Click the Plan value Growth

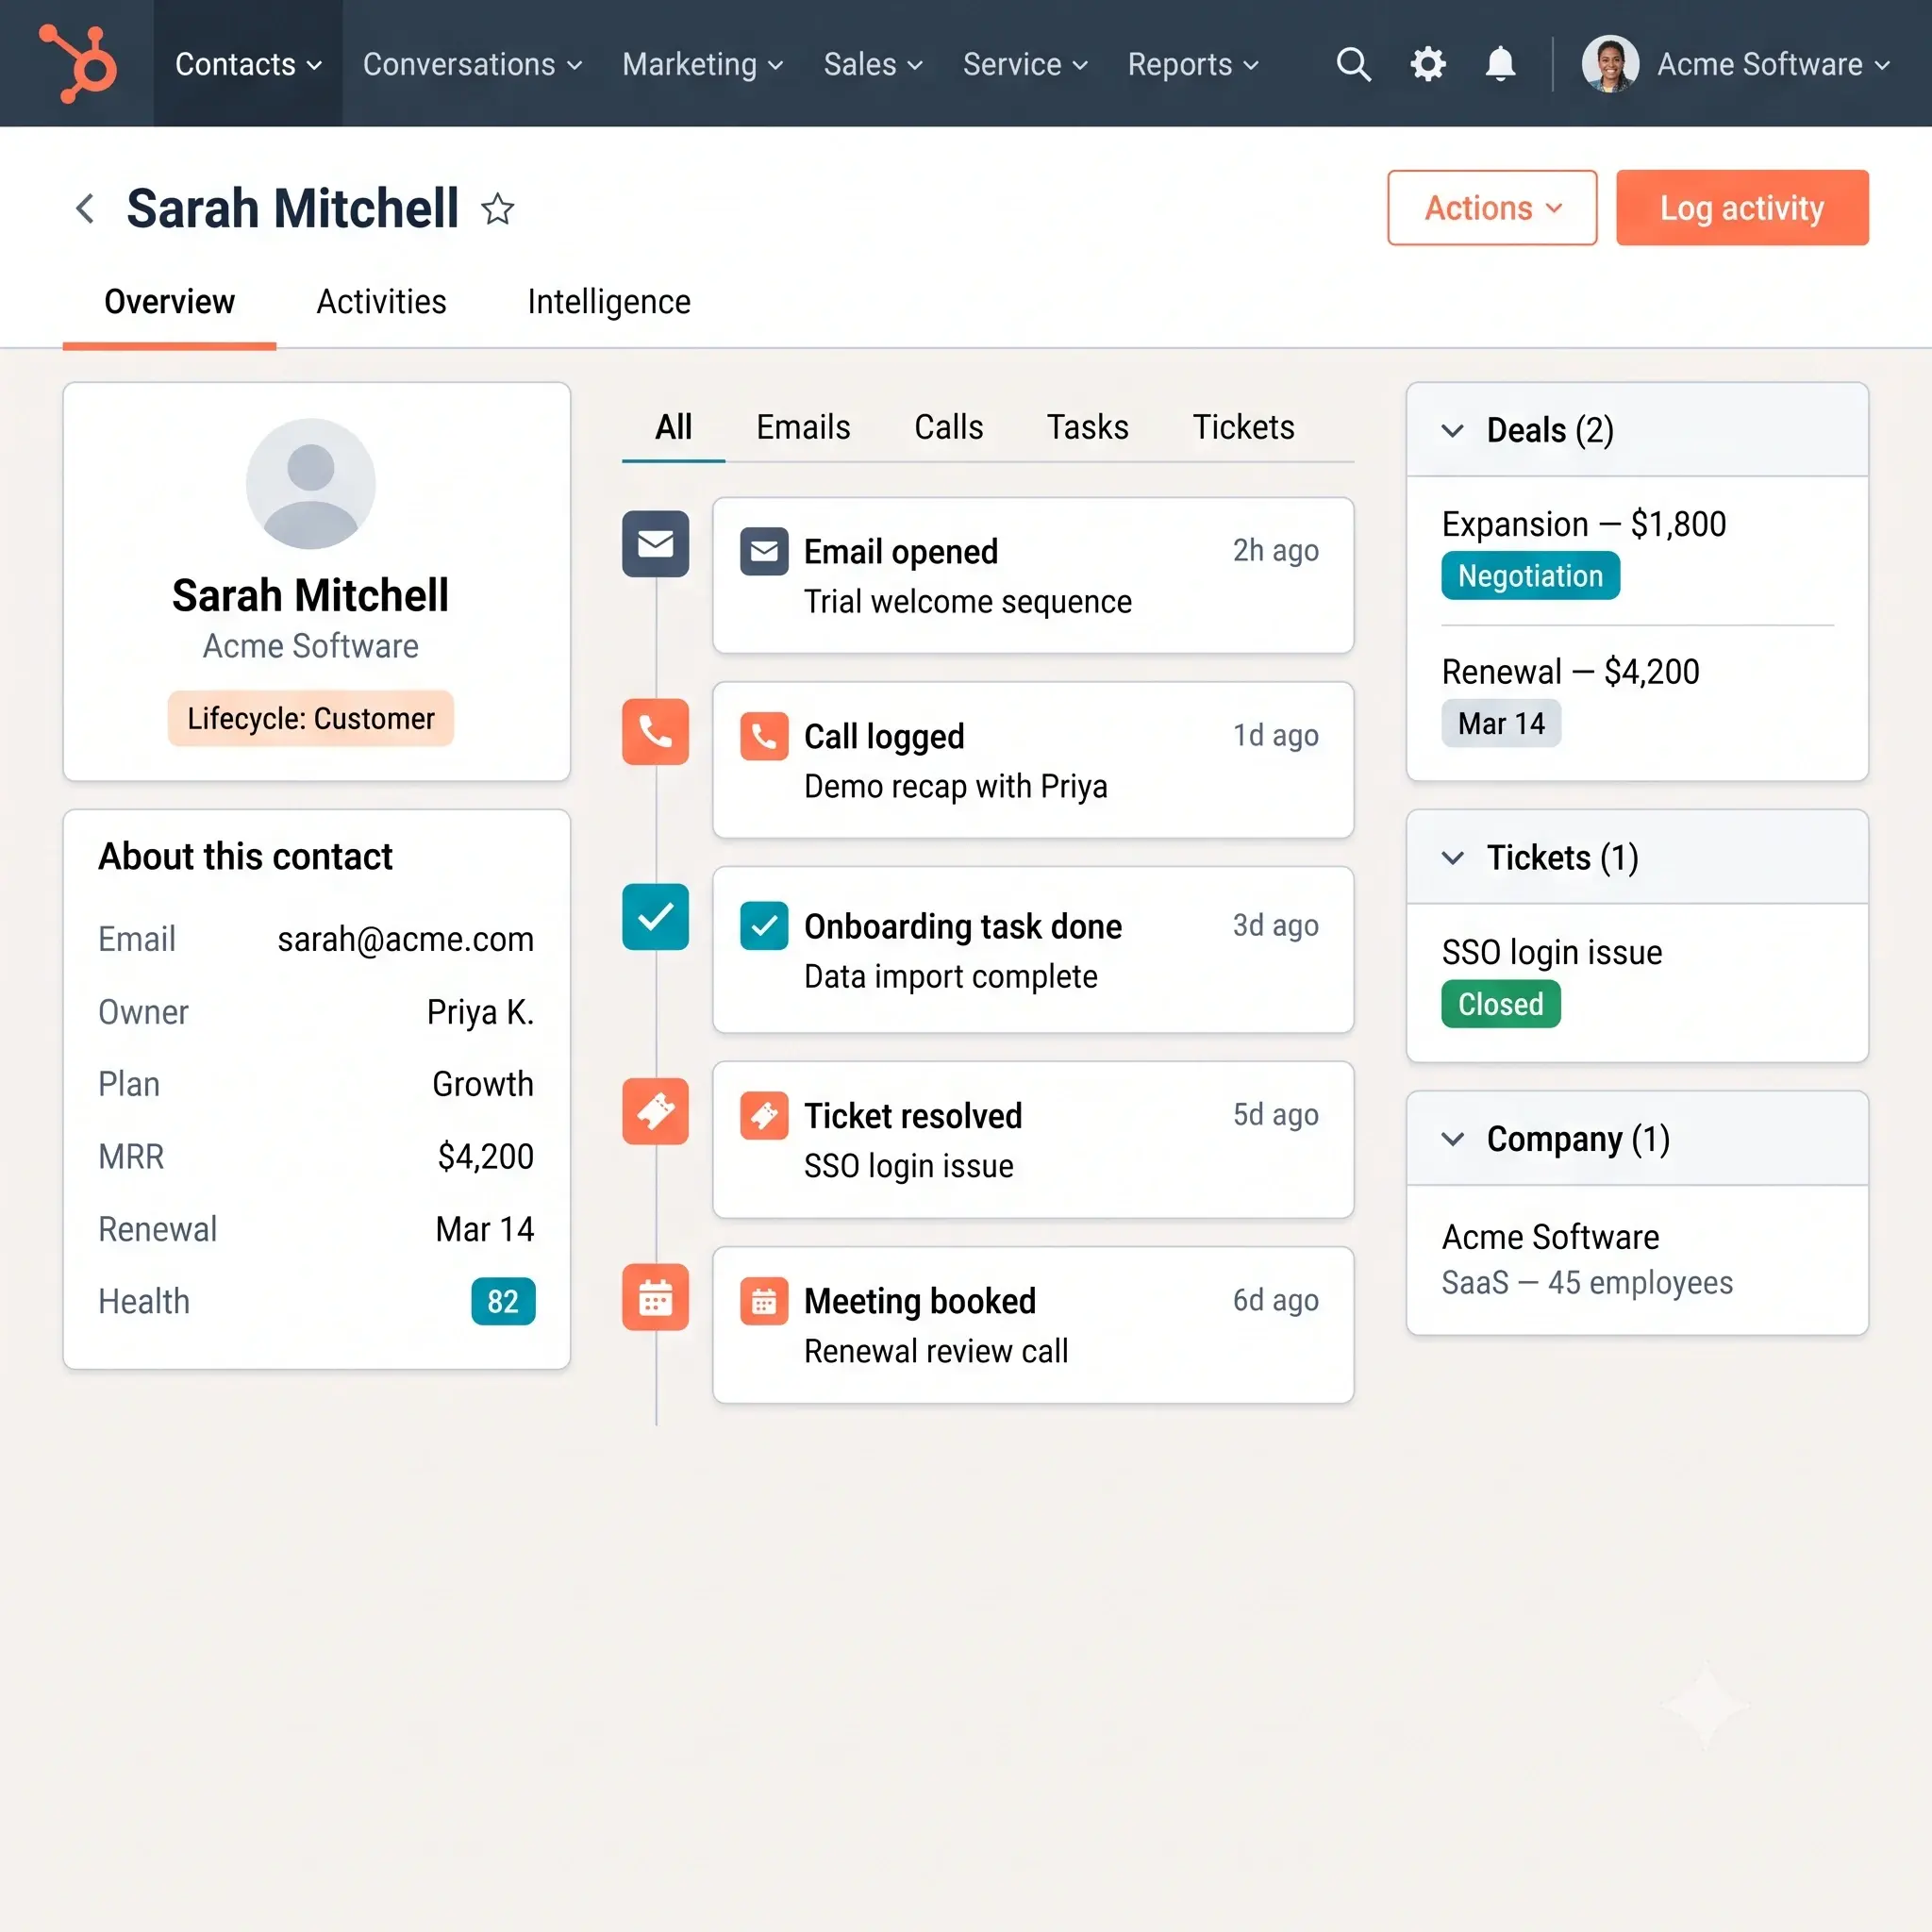pyautogui.click(x=483, y=1084)
